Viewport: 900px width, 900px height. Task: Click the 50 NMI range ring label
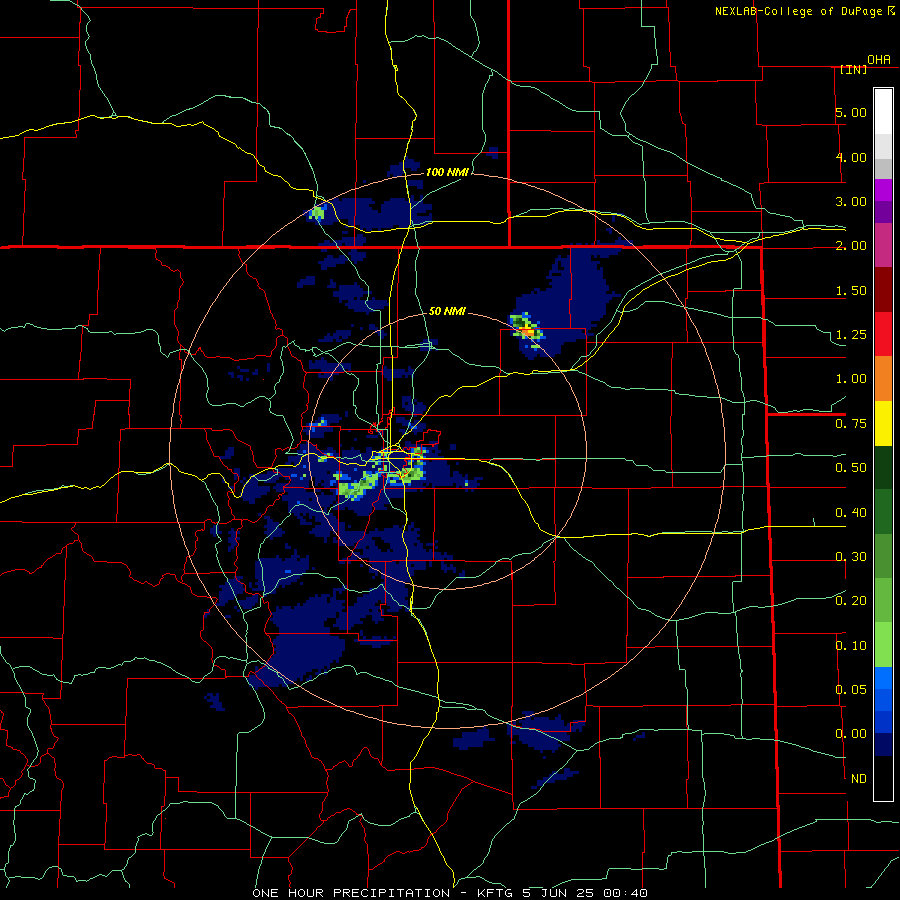point(447,311)
